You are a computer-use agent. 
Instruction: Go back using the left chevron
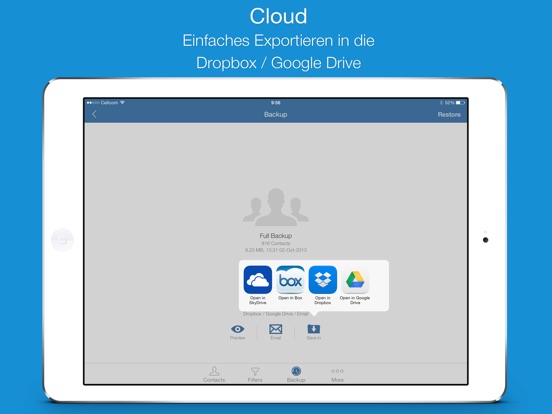94,114
